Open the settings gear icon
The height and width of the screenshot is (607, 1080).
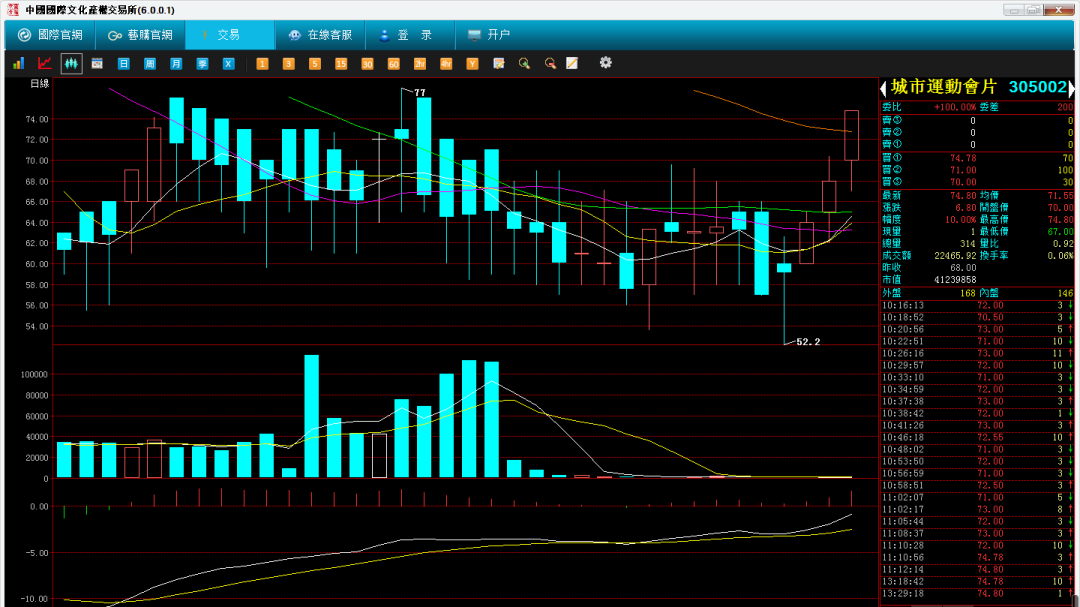coord(605,63)
